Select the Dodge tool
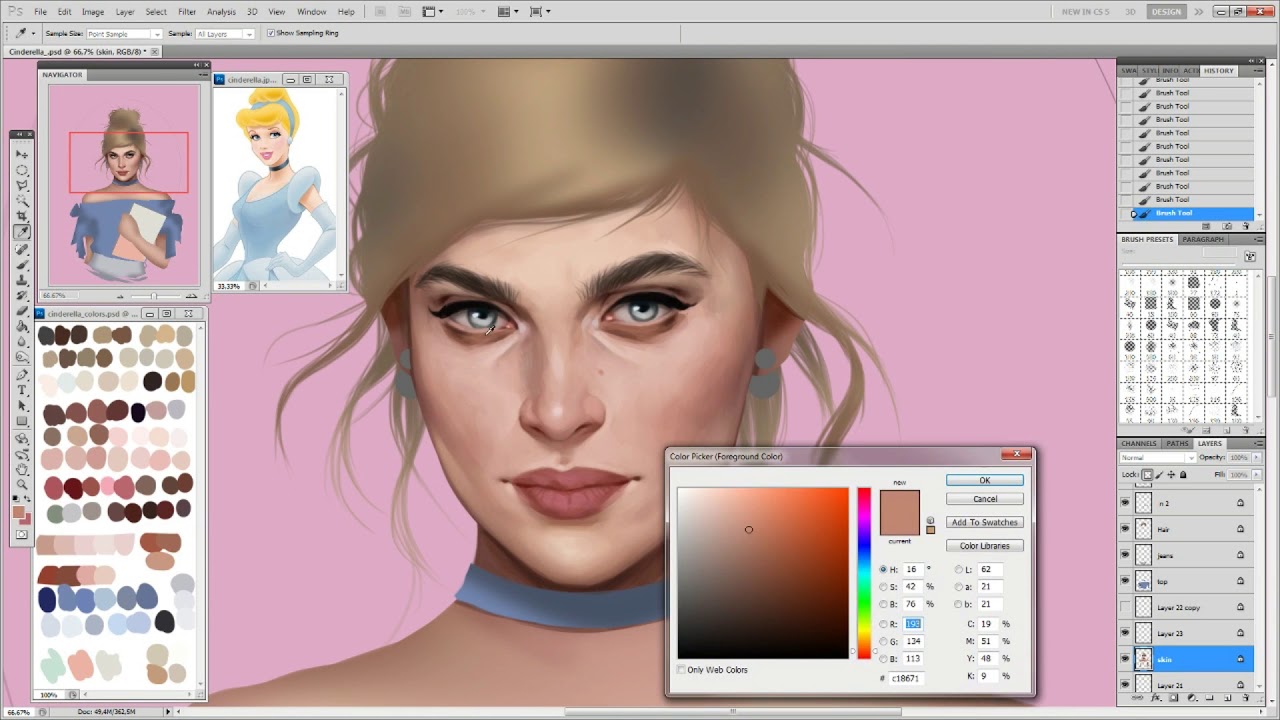The image size is (1280, 720). 21,357
